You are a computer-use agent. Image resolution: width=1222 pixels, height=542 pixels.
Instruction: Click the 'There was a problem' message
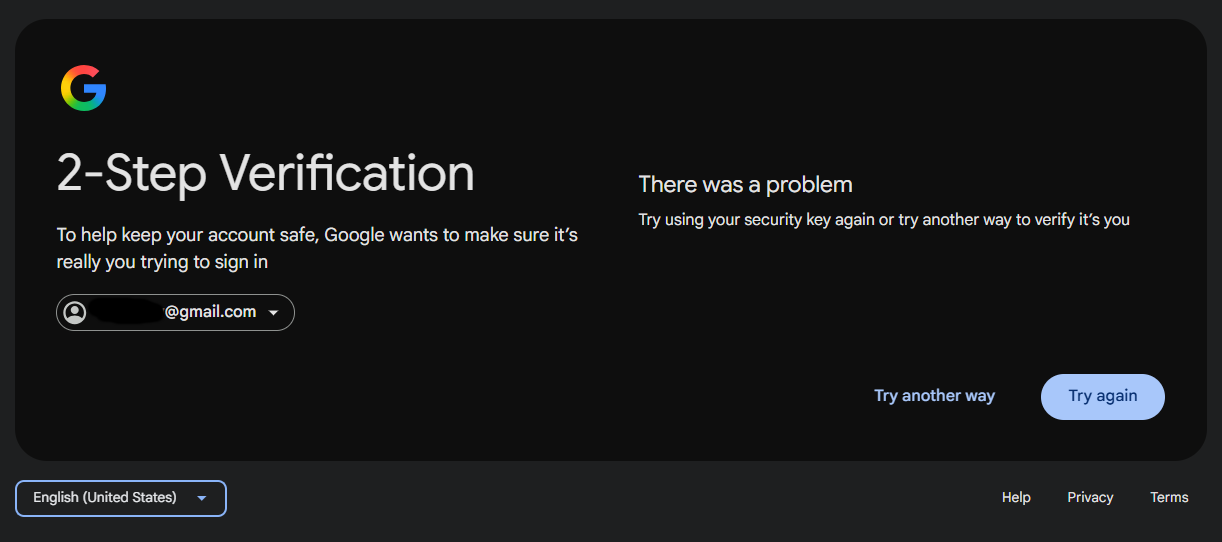tap(745, 184)
